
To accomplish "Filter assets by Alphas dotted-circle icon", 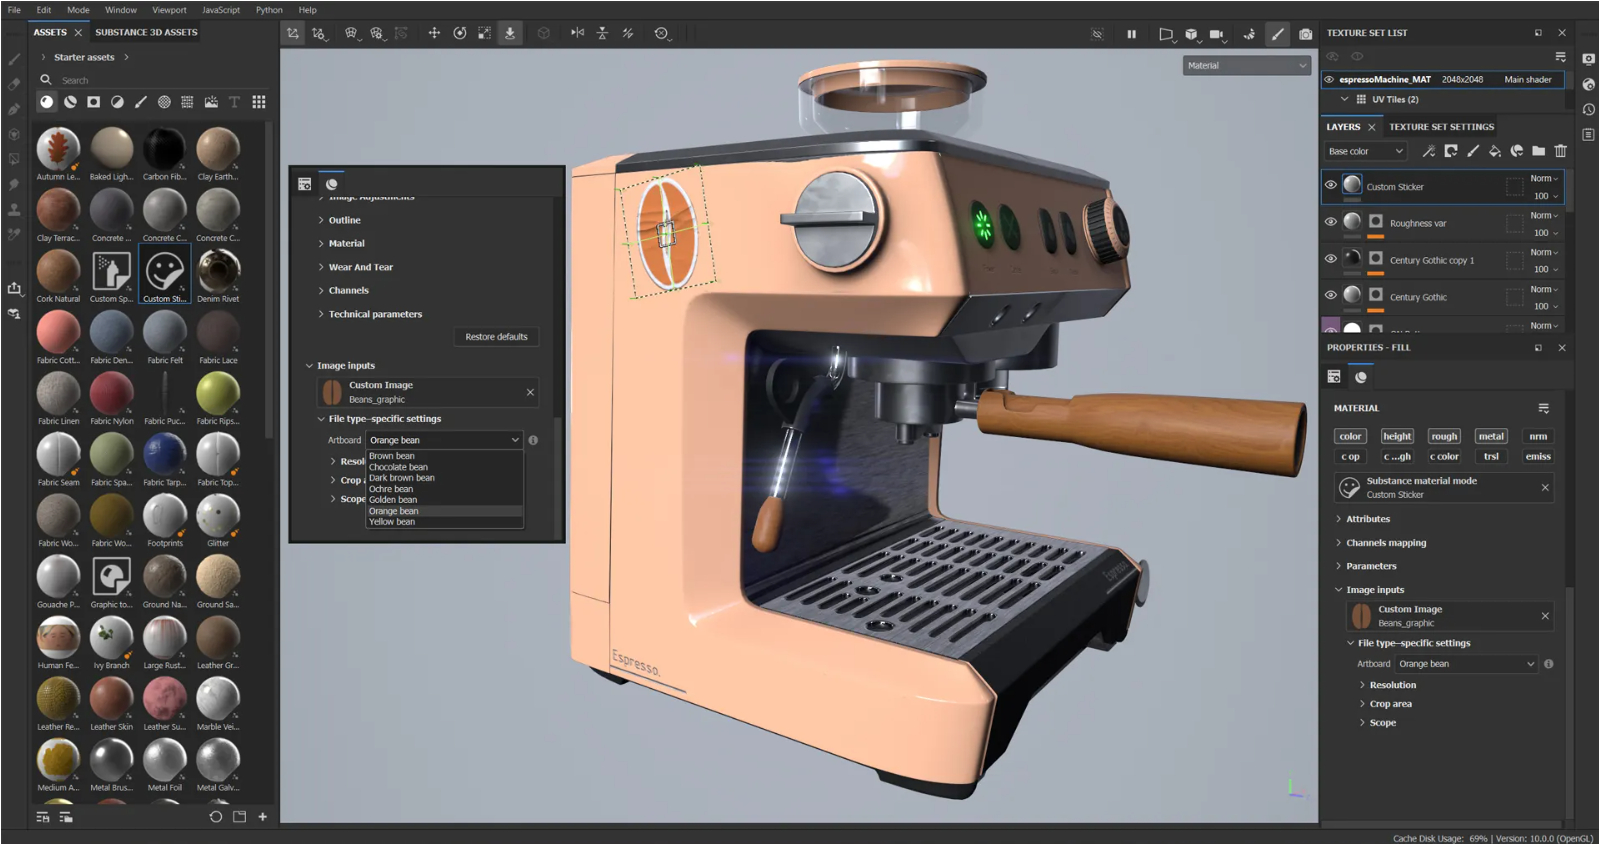I will click(164, 102).
